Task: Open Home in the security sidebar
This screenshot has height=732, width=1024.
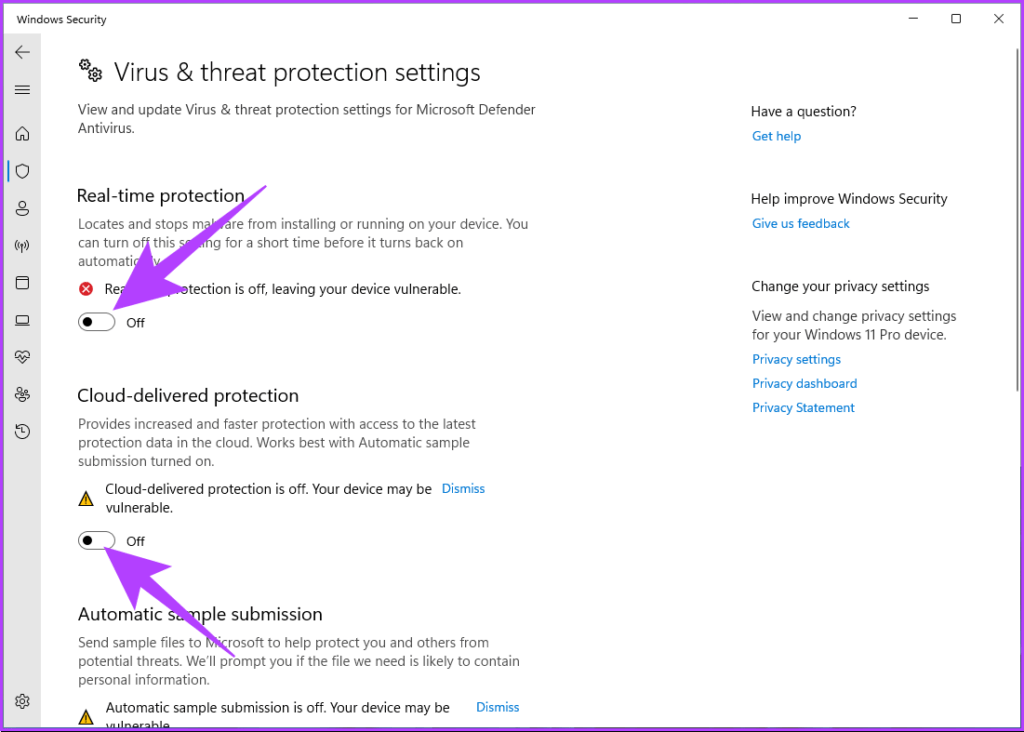Action: click(22, 133)
